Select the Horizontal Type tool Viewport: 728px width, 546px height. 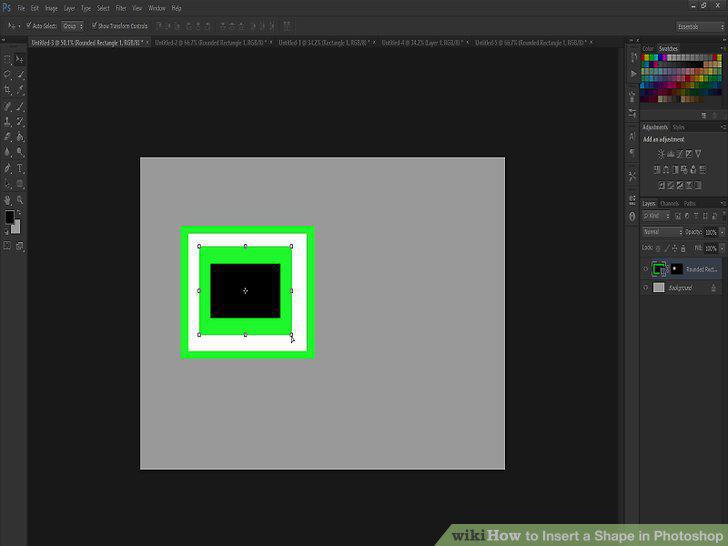[20, 169]
